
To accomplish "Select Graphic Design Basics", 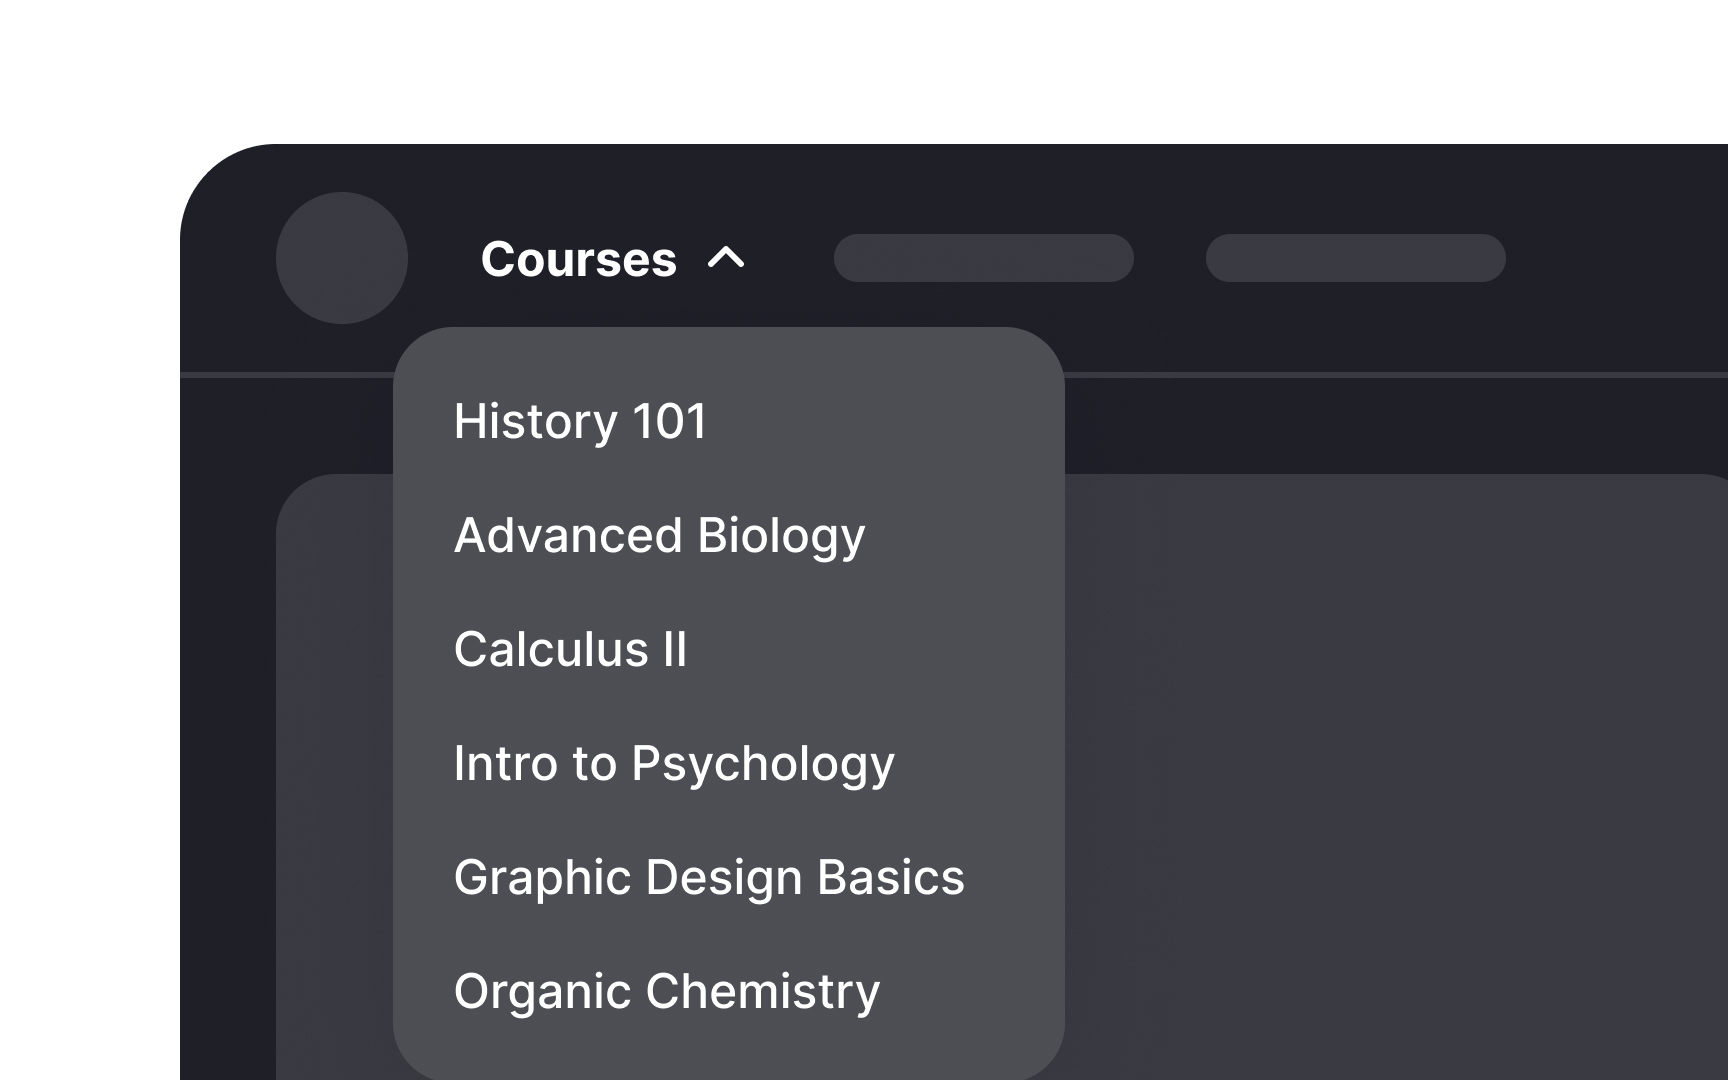I will [x=709, y=877].
